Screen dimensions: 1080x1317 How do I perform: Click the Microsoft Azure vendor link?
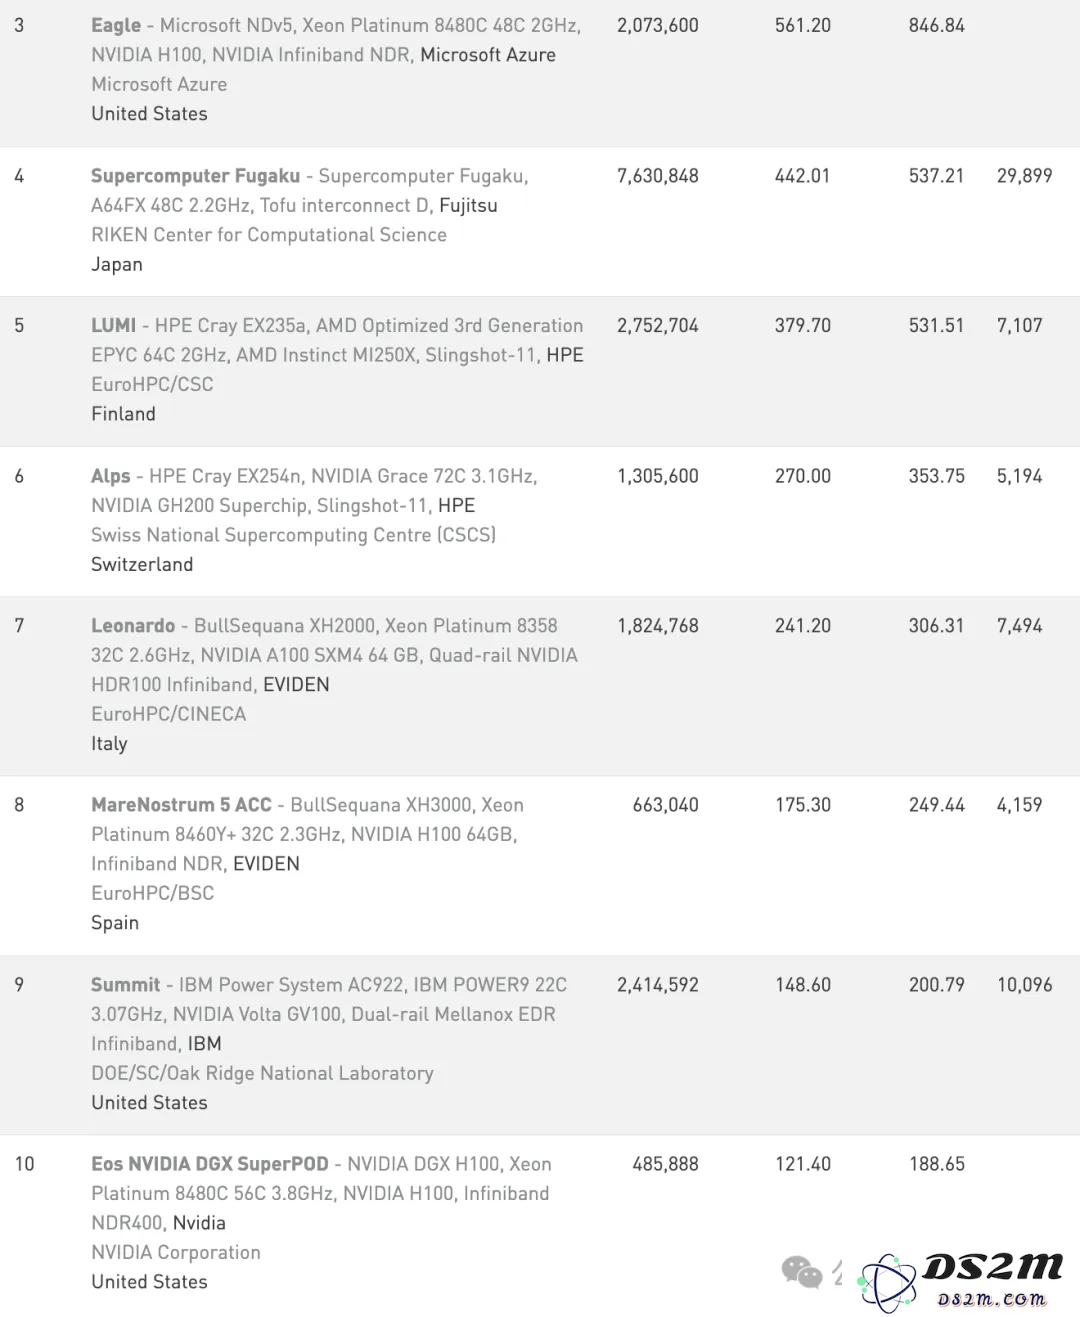click(x=488, y=55)
